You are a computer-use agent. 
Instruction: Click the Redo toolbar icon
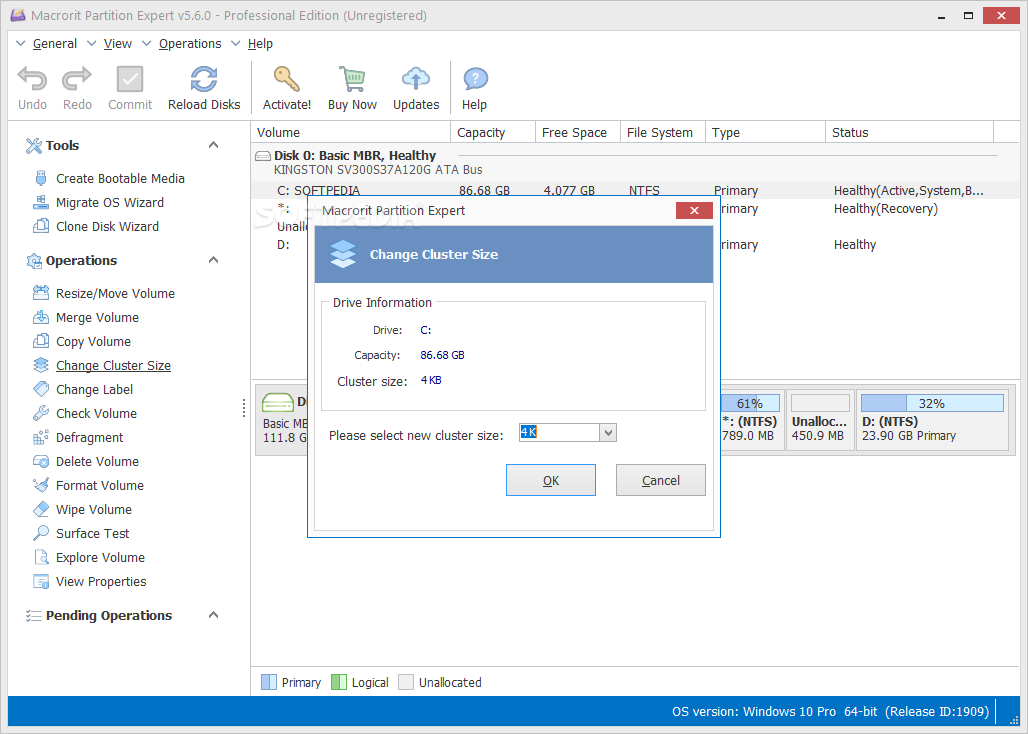coord(77,79)
